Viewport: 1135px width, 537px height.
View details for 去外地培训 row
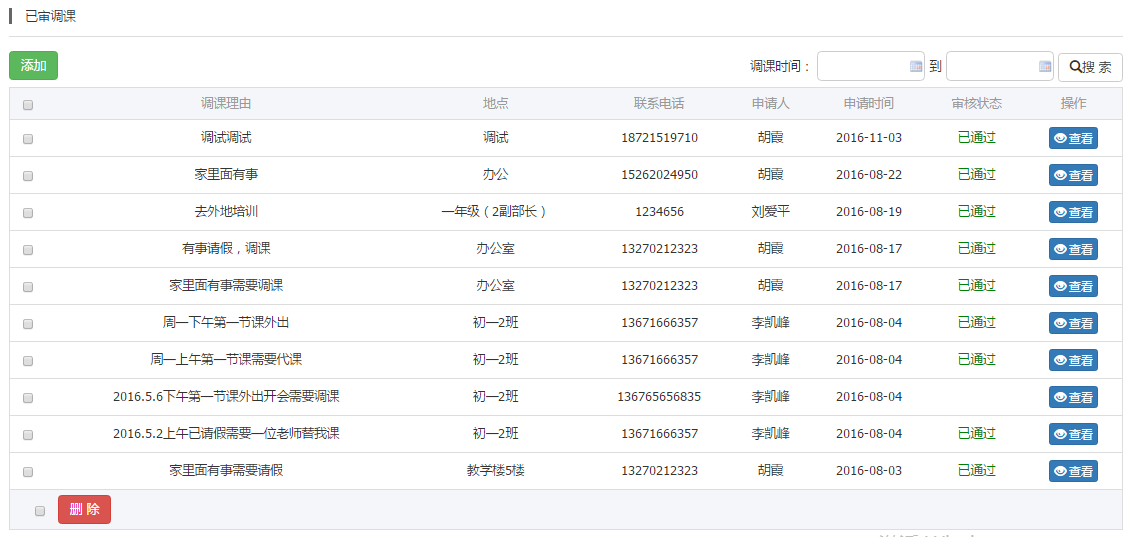click(1072, 212)
